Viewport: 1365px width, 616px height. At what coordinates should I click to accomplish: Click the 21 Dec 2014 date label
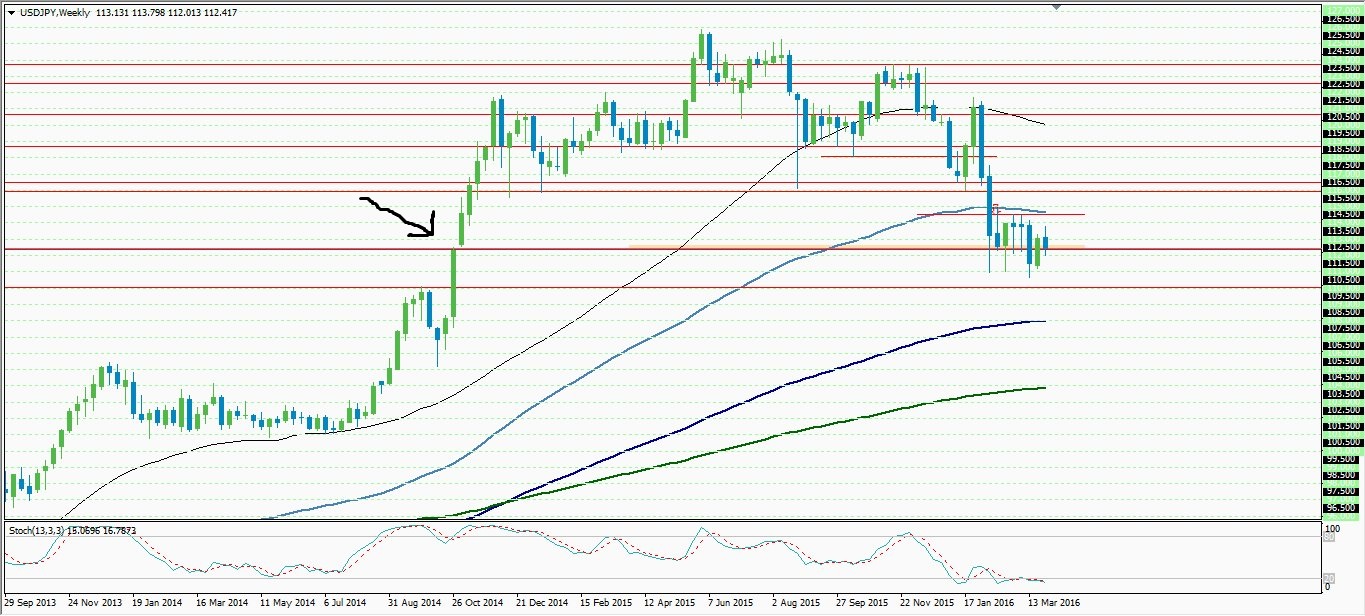pos(543,604)
